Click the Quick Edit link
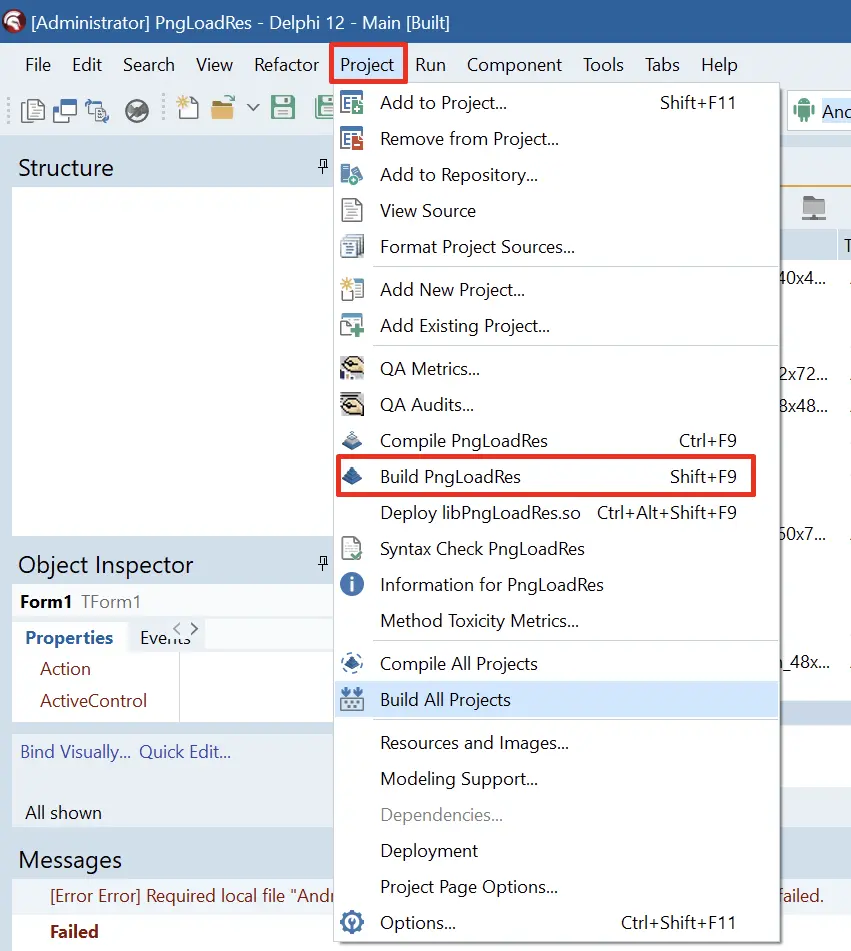The height and width of the screenshot is (951, 851). (x=185, y=751)
